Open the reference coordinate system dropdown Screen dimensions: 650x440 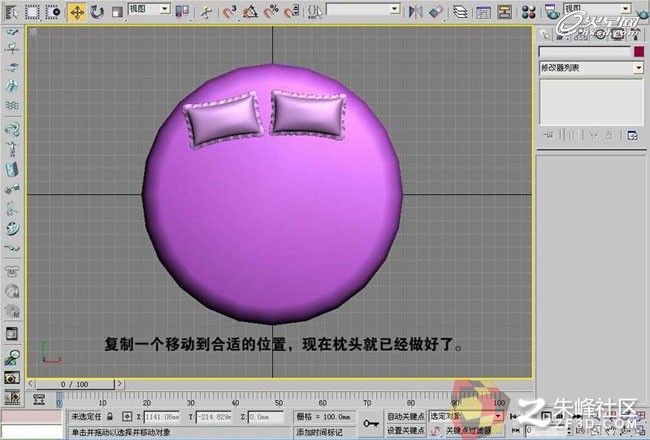(149, 9)
